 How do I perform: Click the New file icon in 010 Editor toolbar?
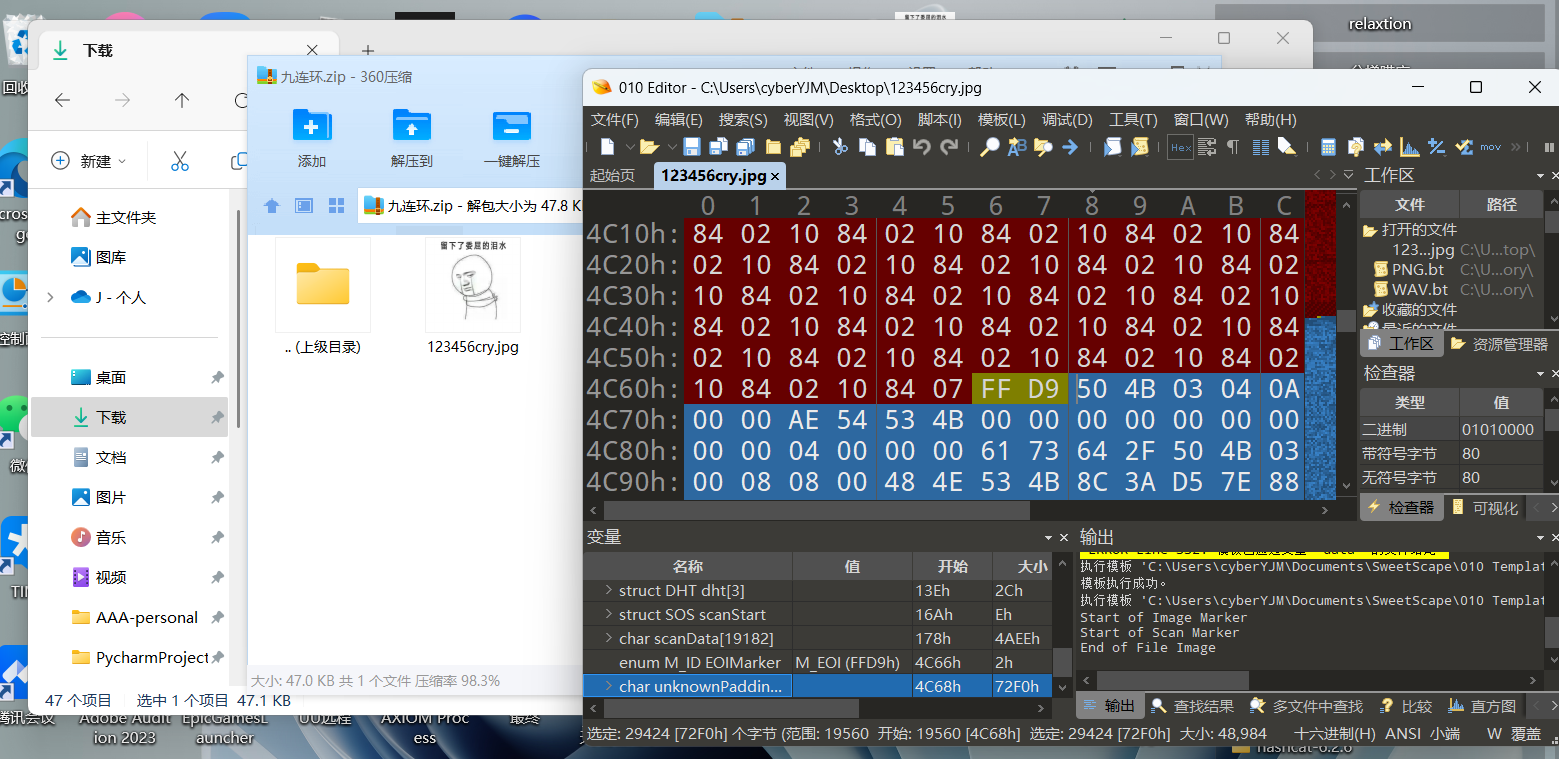click(607, 147)
